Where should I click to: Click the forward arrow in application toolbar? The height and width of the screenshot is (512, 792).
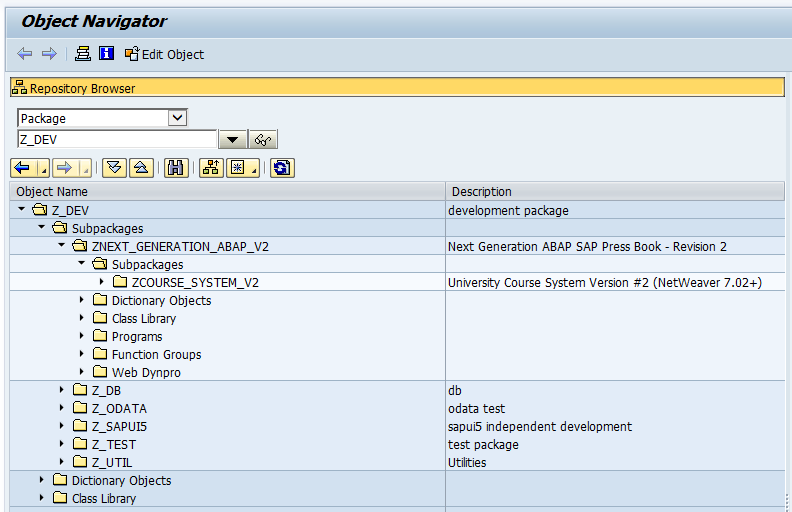49,54
